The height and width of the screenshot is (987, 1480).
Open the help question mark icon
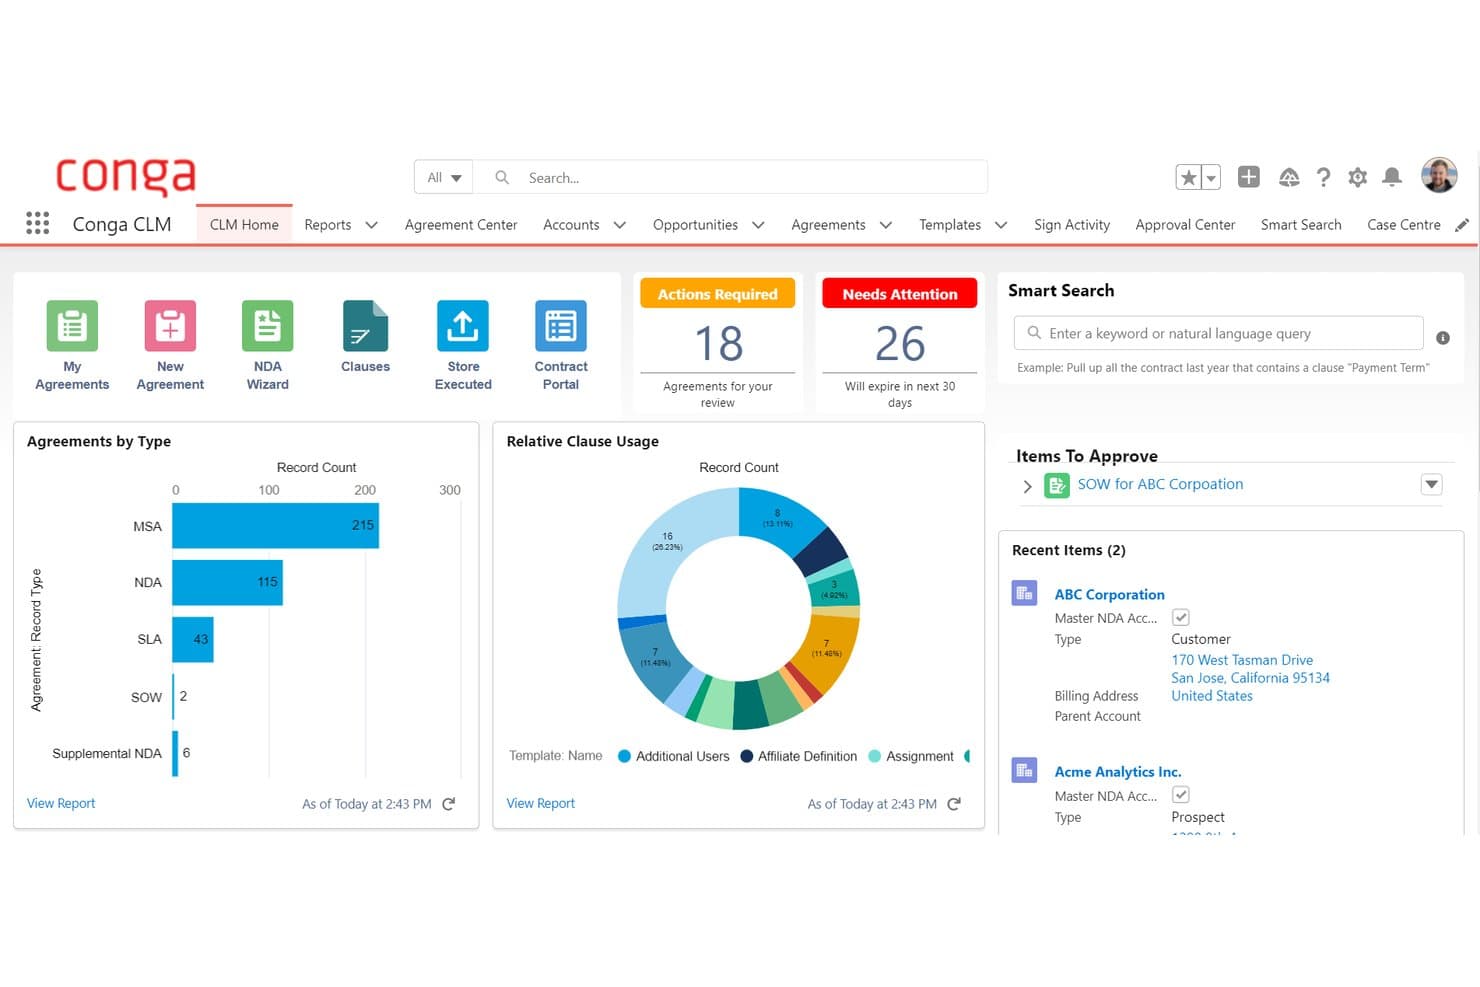tap(1323, 177)
